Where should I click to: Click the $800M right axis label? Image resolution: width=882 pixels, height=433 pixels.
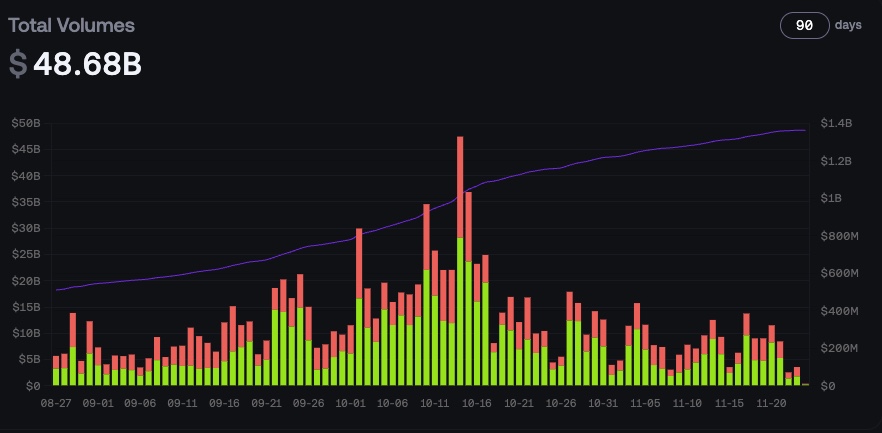(x=838, y=236)
